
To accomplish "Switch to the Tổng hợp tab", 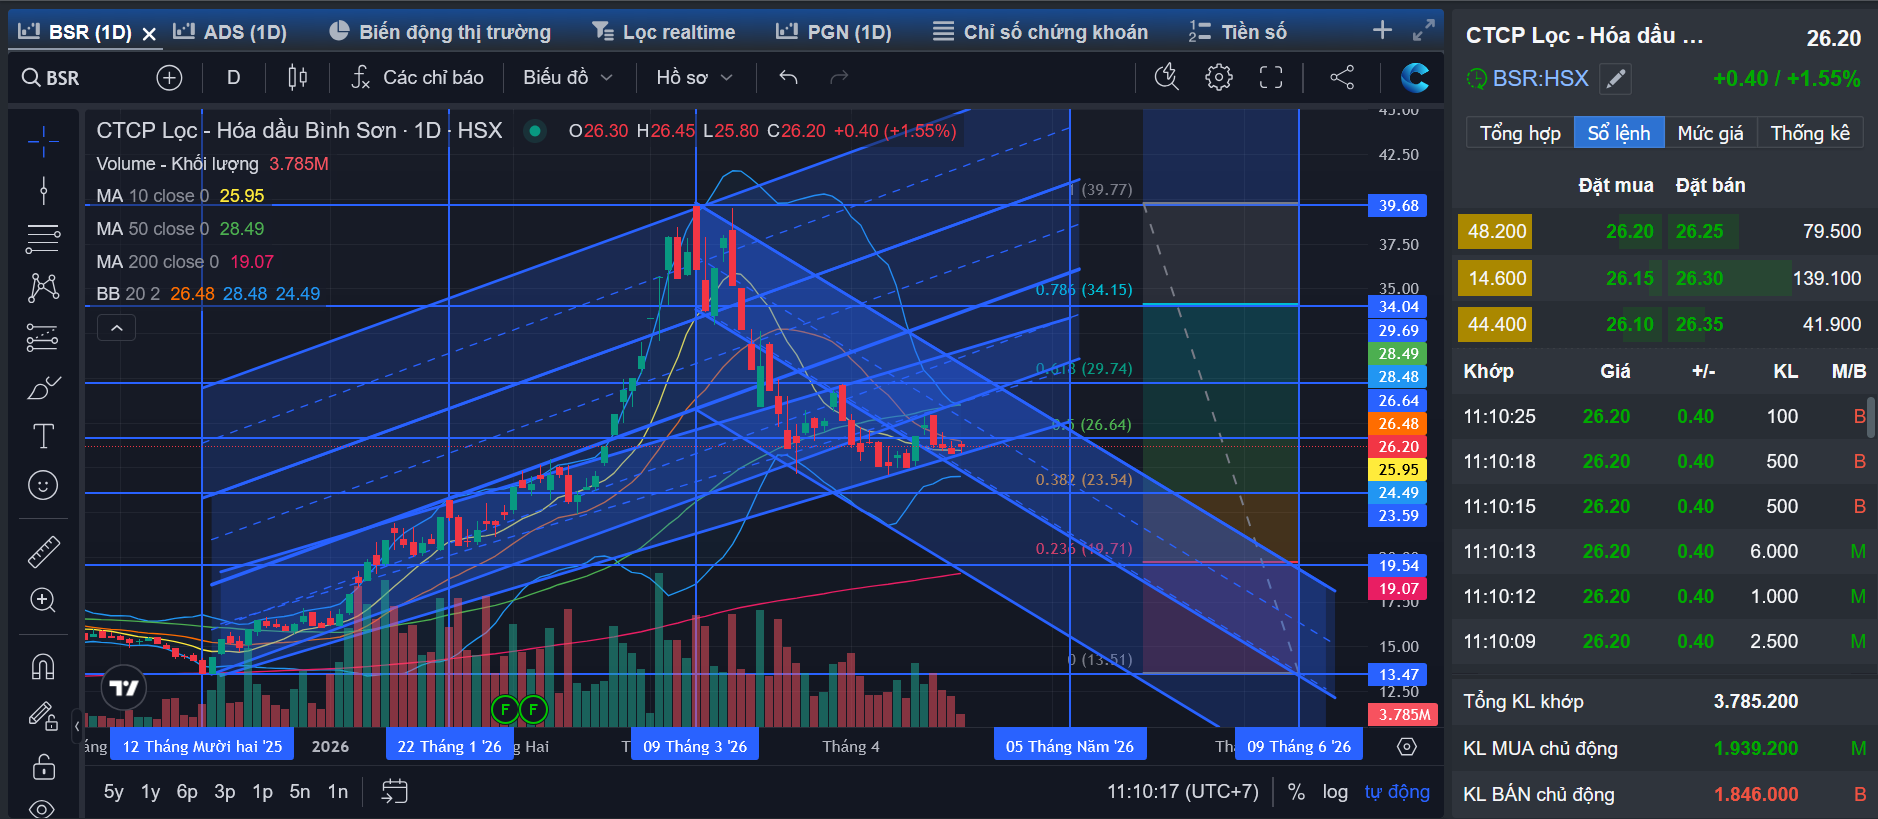I will click(1520, 133).
